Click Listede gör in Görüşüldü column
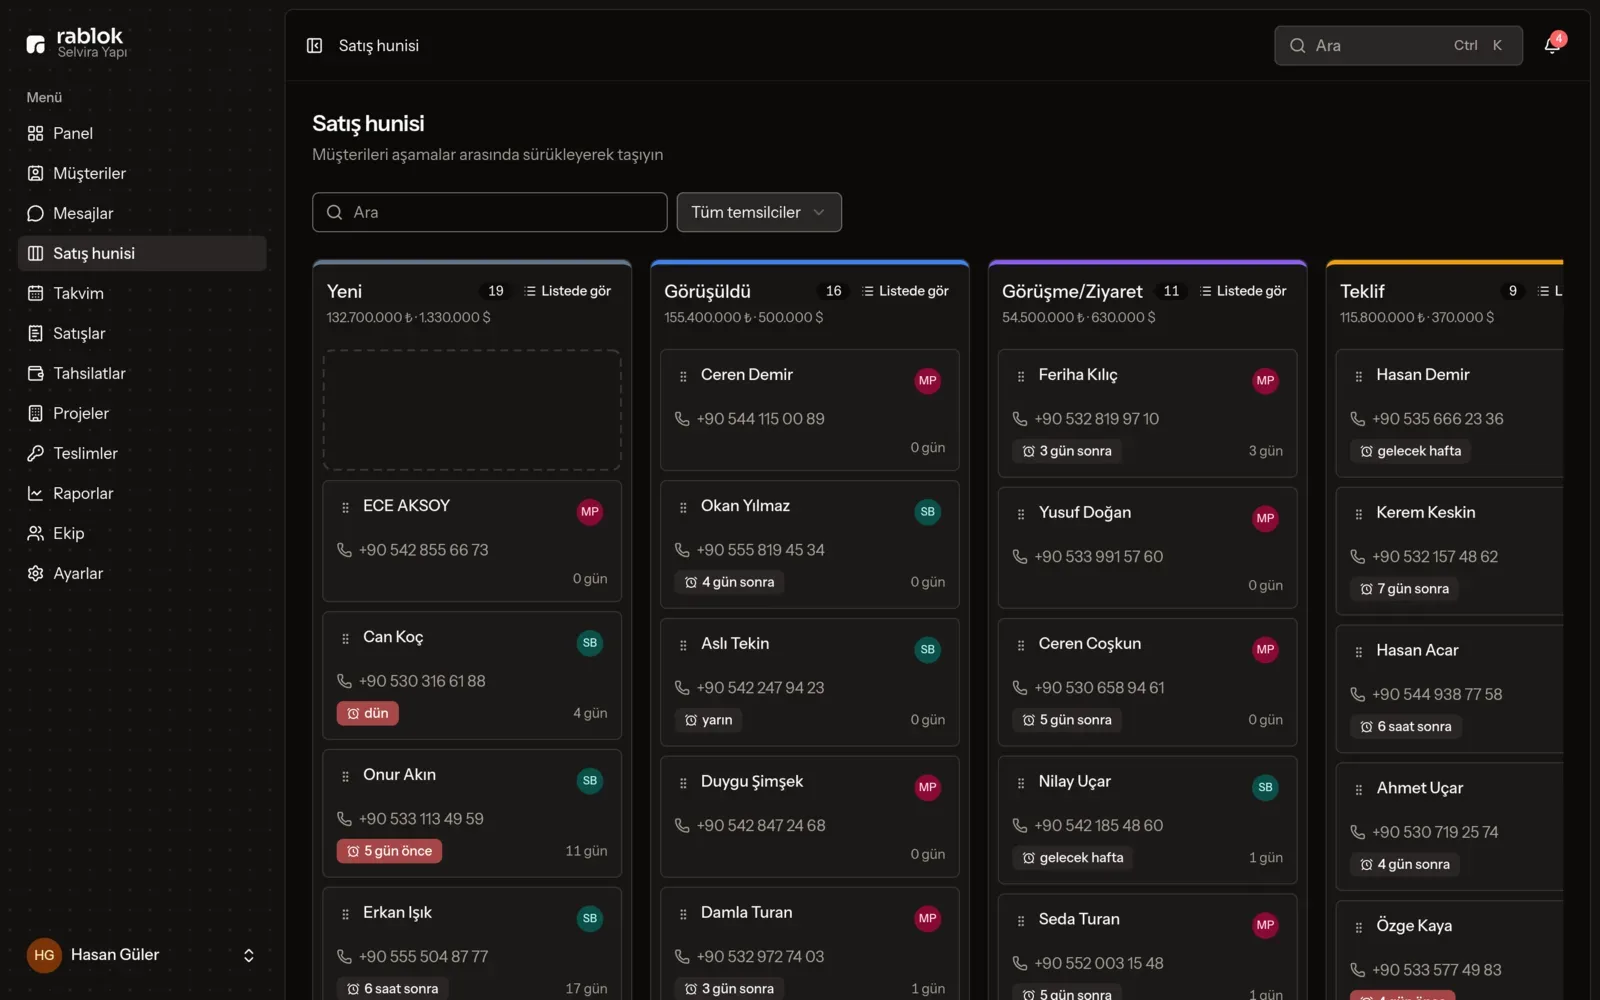Image resolution: width=1600 pixels, height=1000 pixels. (905, 291)
